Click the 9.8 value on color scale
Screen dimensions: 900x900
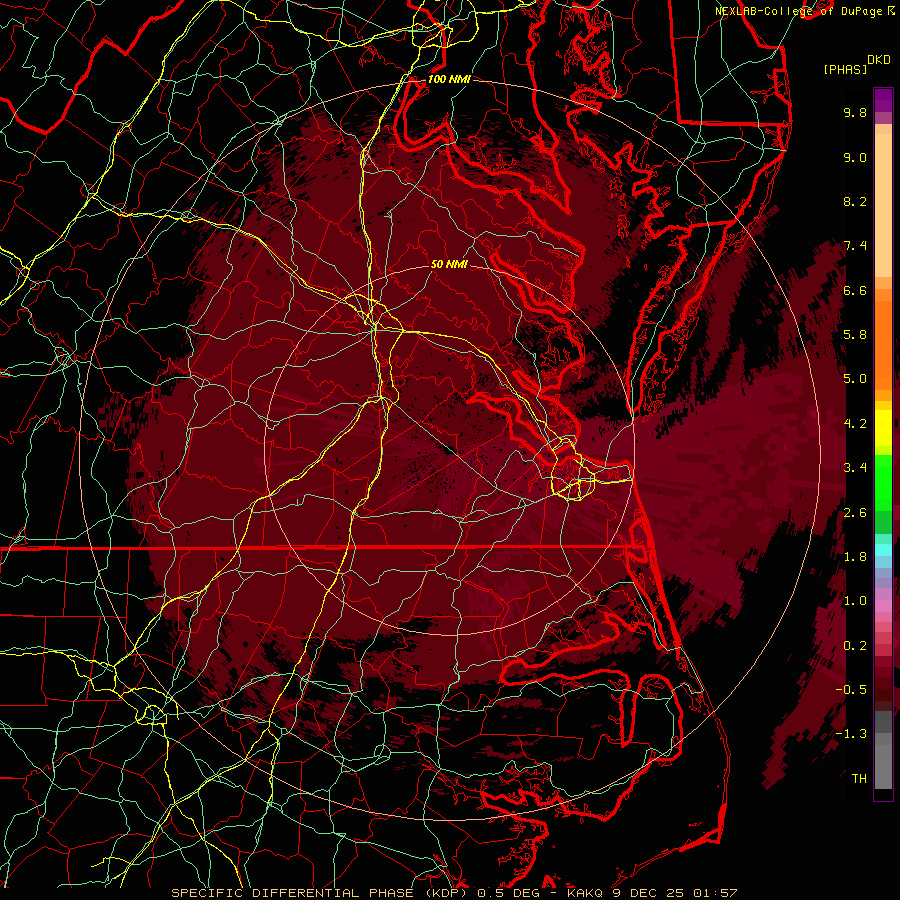[x=855, y=112]
